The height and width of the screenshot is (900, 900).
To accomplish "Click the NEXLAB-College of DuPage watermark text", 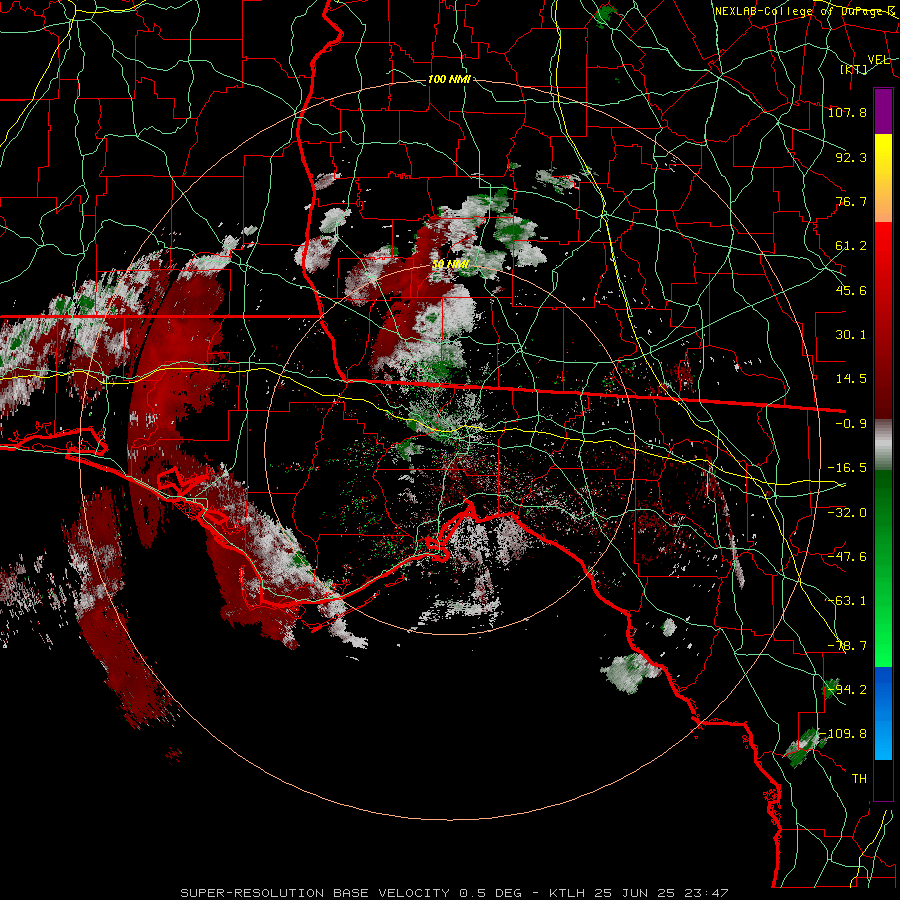I will point(805,11).
